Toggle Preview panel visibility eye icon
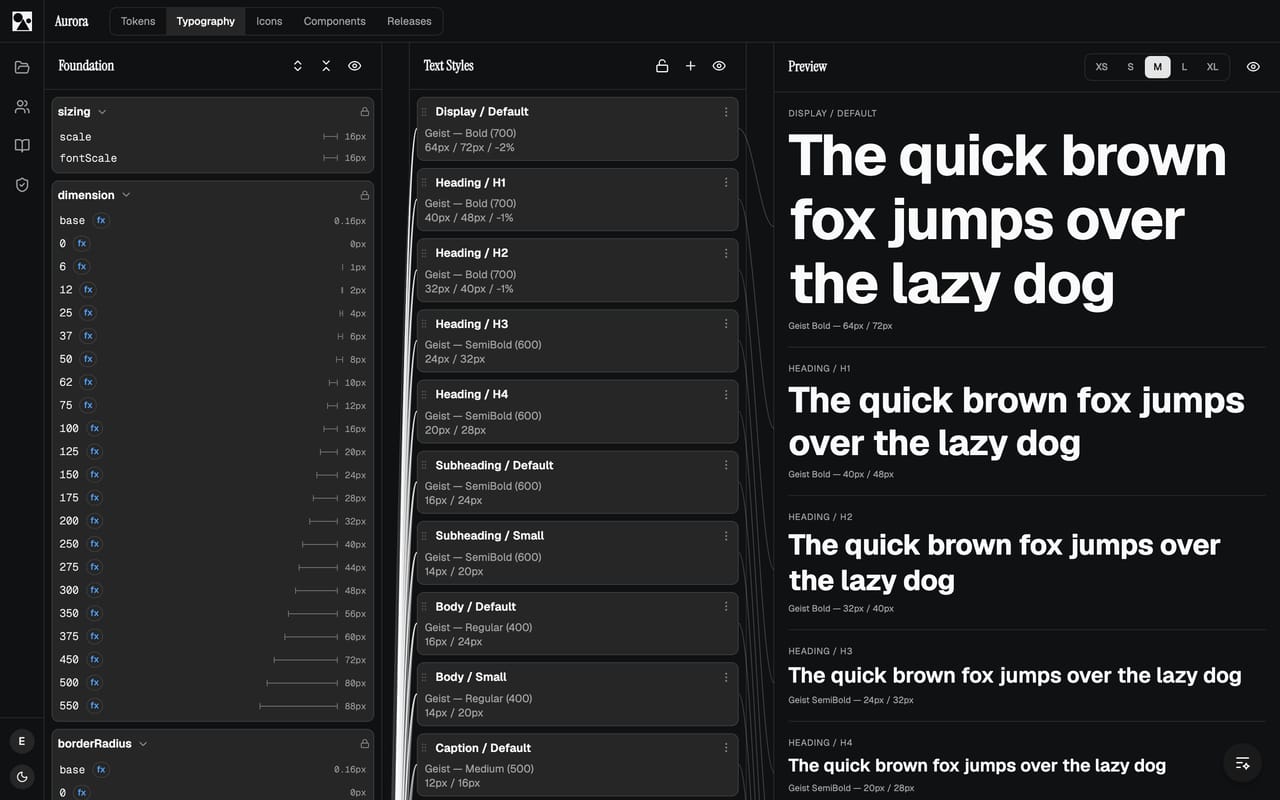1280x800 pixels. [1253, 67]
